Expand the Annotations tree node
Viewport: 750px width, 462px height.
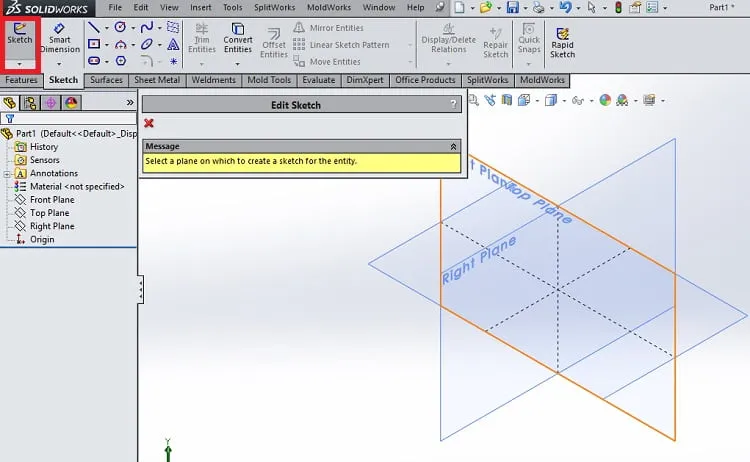pos(7,174)
